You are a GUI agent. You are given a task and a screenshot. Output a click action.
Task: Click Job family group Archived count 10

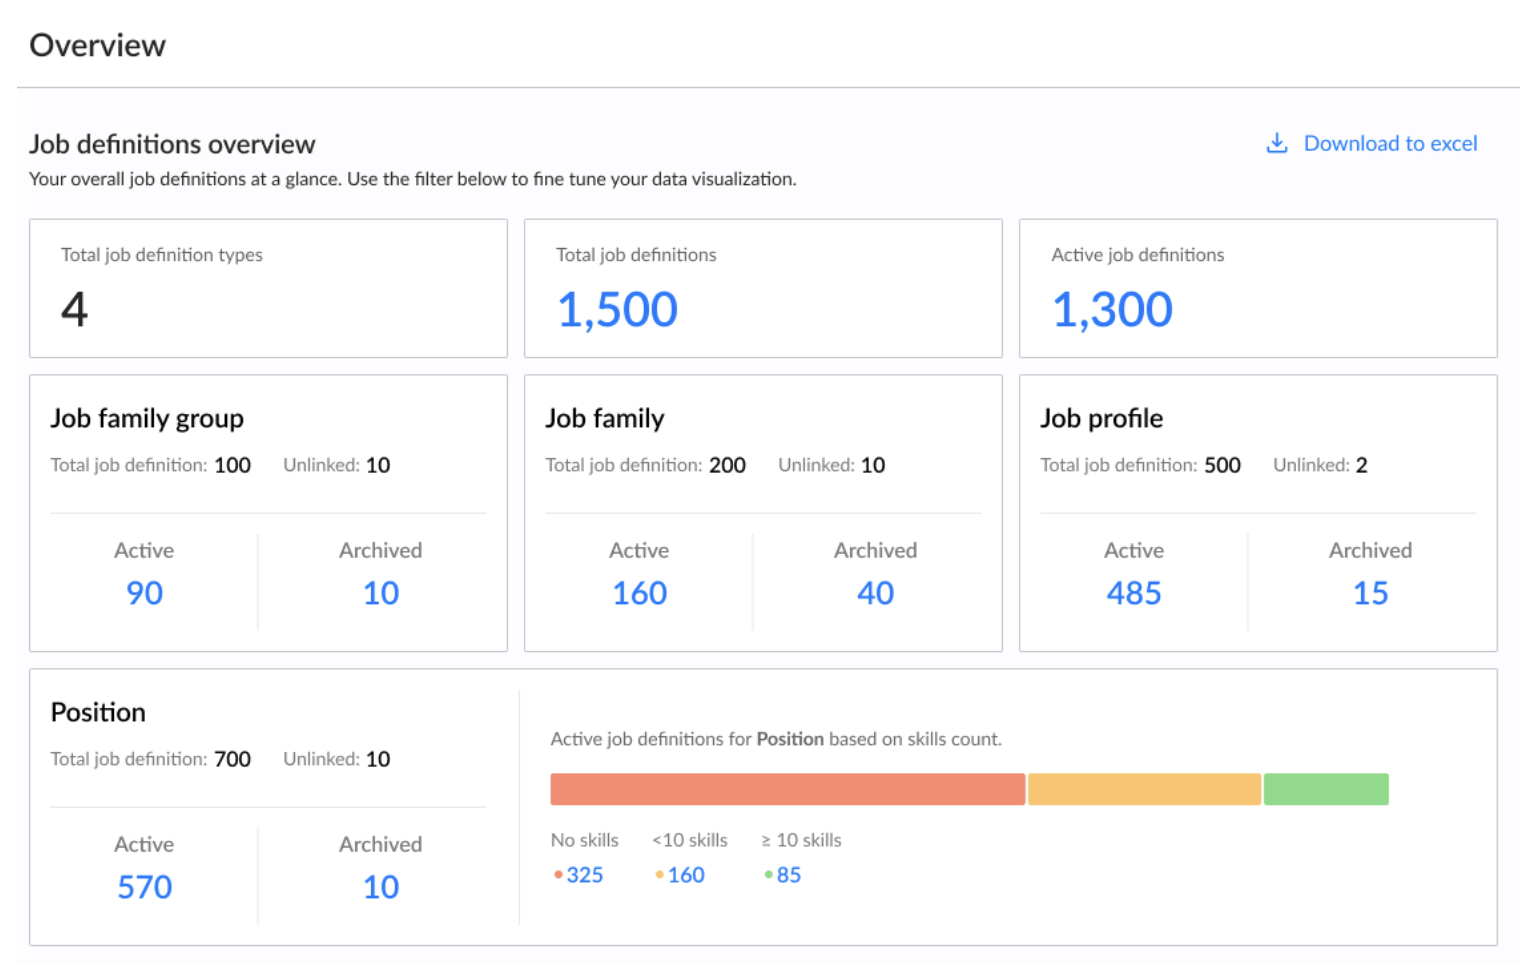[x=381, y=593]
